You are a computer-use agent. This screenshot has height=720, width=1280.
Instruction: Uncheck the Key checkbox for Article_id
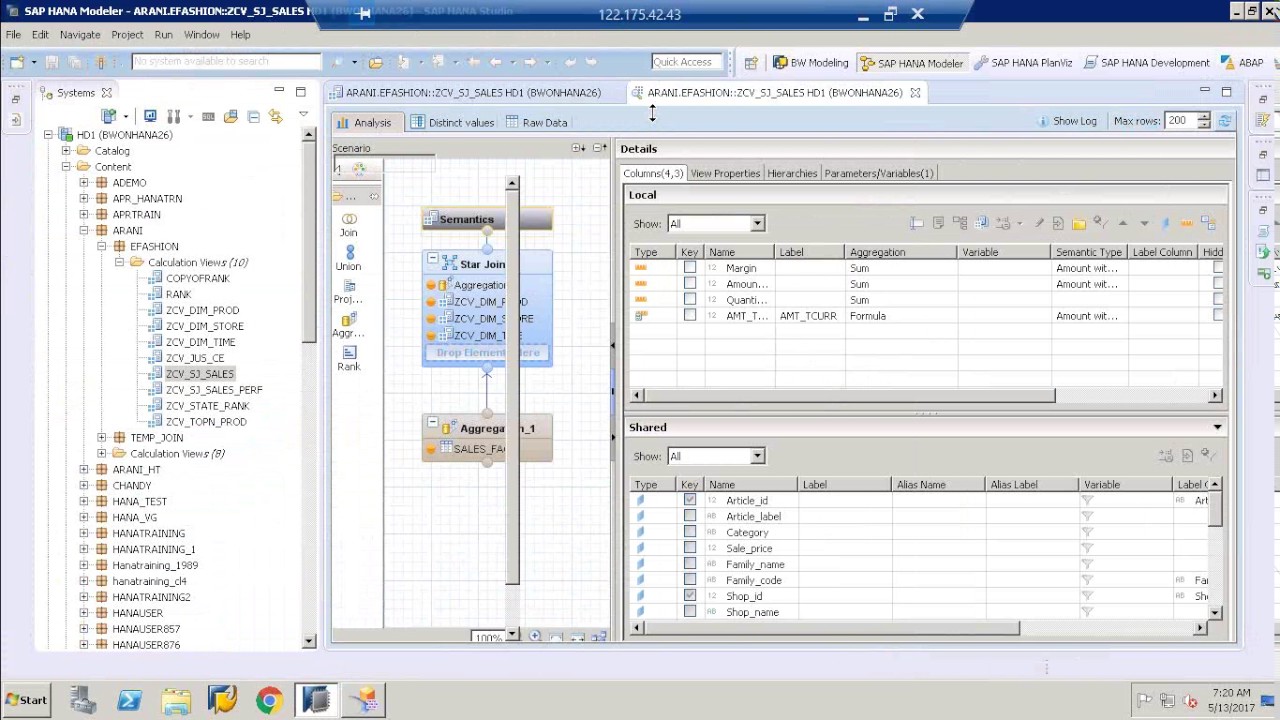point(689,500)
